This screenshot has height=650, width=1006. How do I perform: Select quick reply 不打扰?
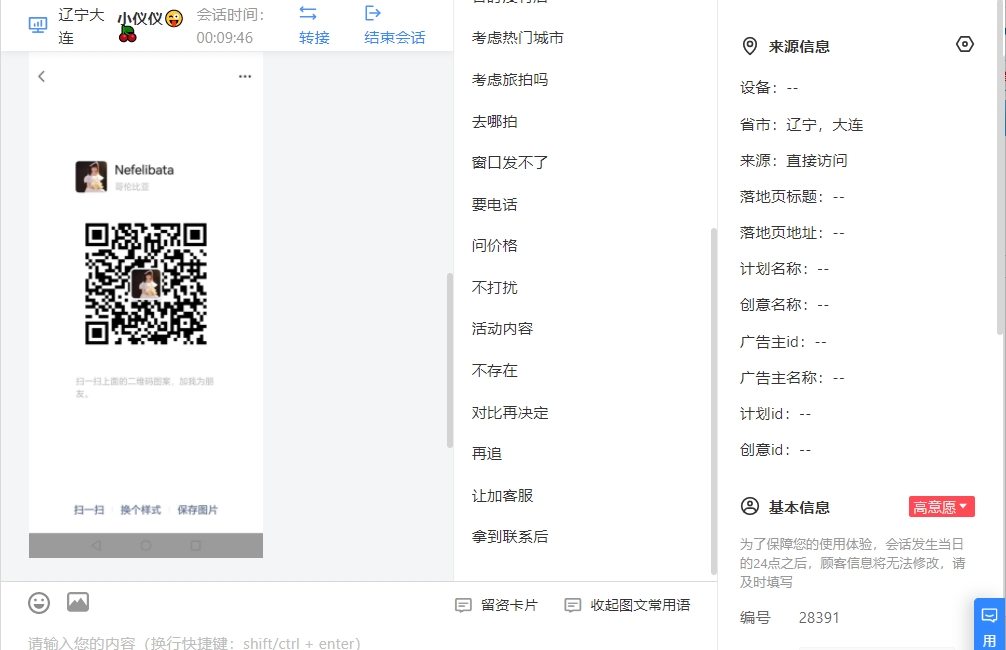click(494, 287)
